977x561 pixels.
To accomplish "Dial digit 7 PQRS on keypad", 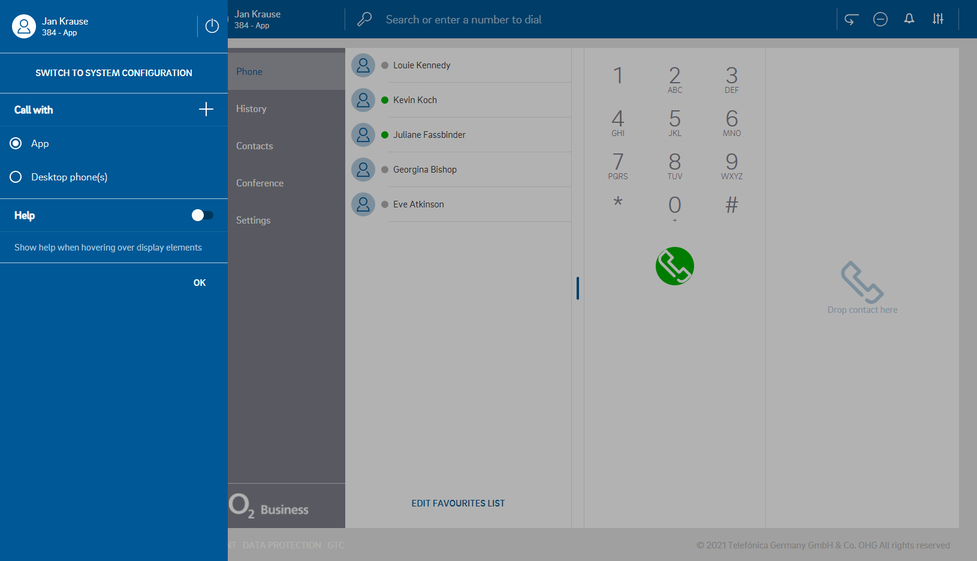I will 617,165.
